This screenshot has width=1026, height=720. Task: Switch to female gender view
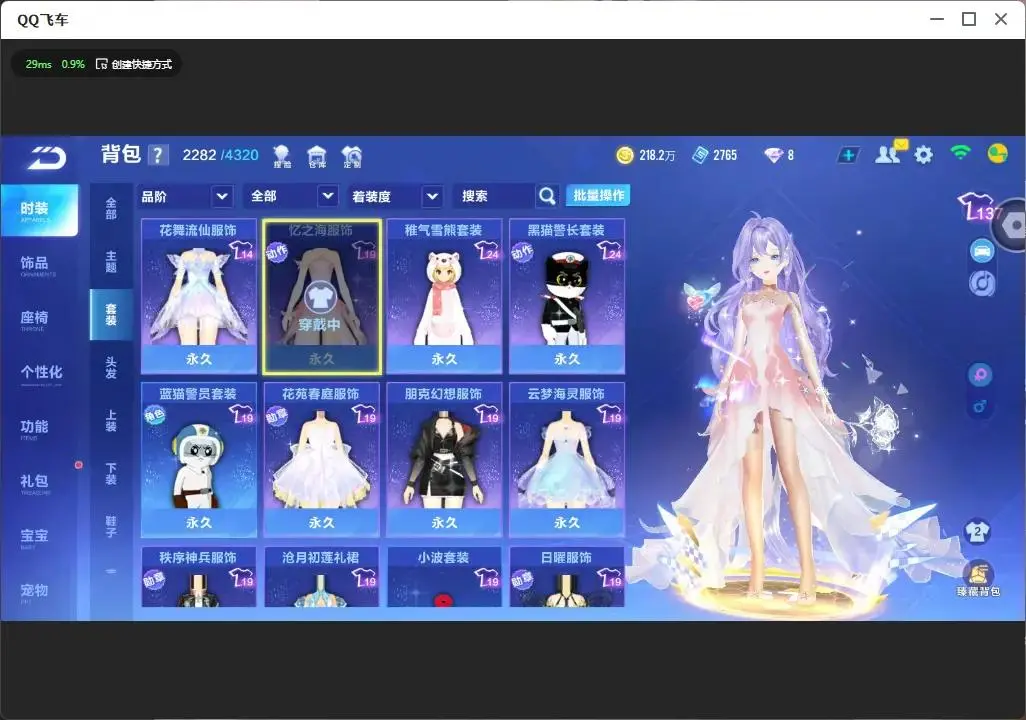point(980,375)
